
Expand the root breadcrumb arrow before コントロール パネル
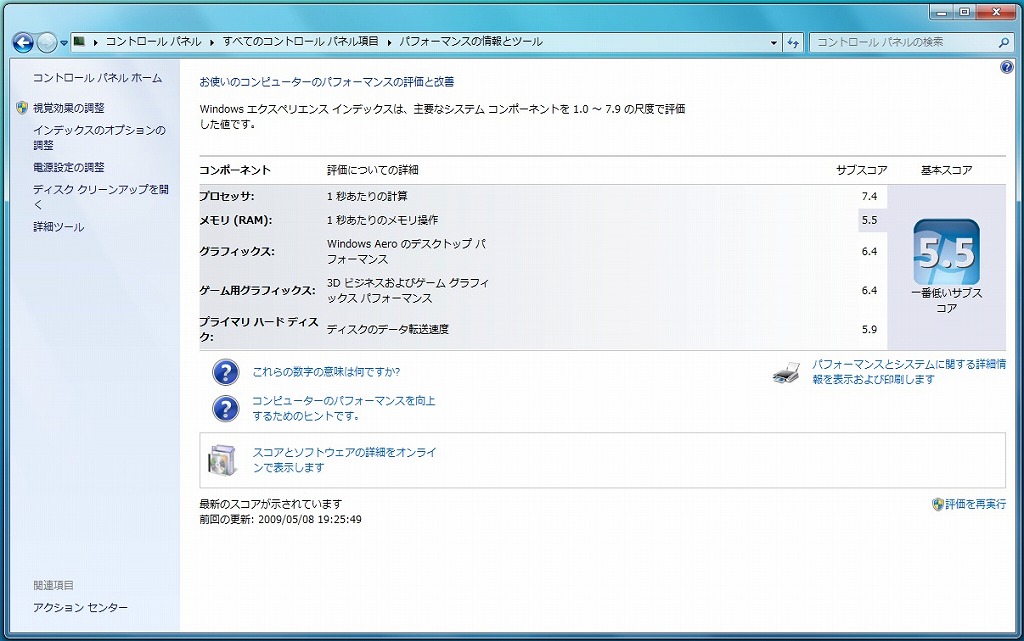[x=95, y=42]
